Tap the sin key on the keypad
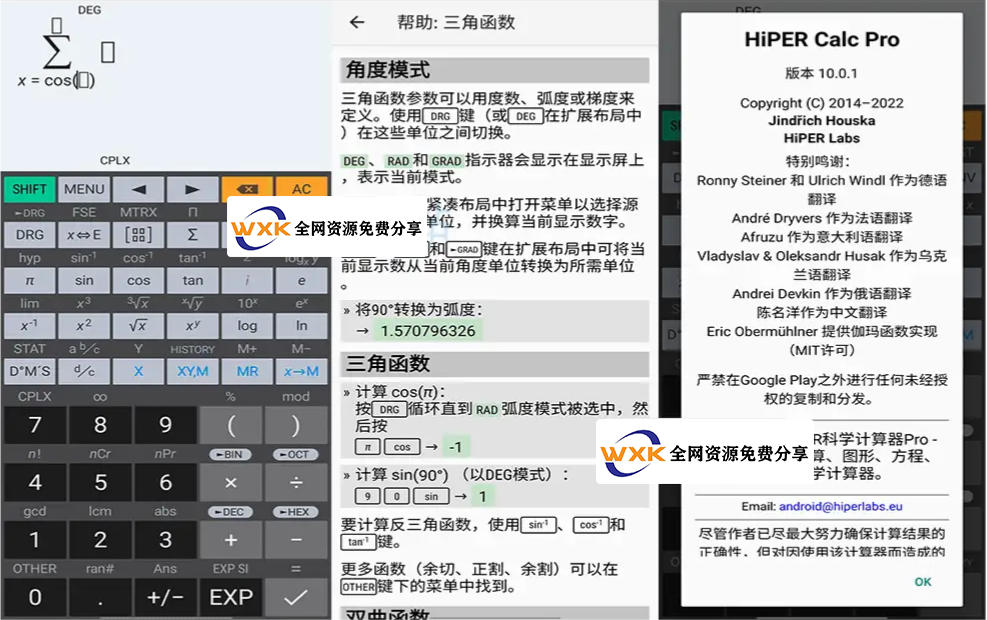987x620 pixels. [84, 280]
